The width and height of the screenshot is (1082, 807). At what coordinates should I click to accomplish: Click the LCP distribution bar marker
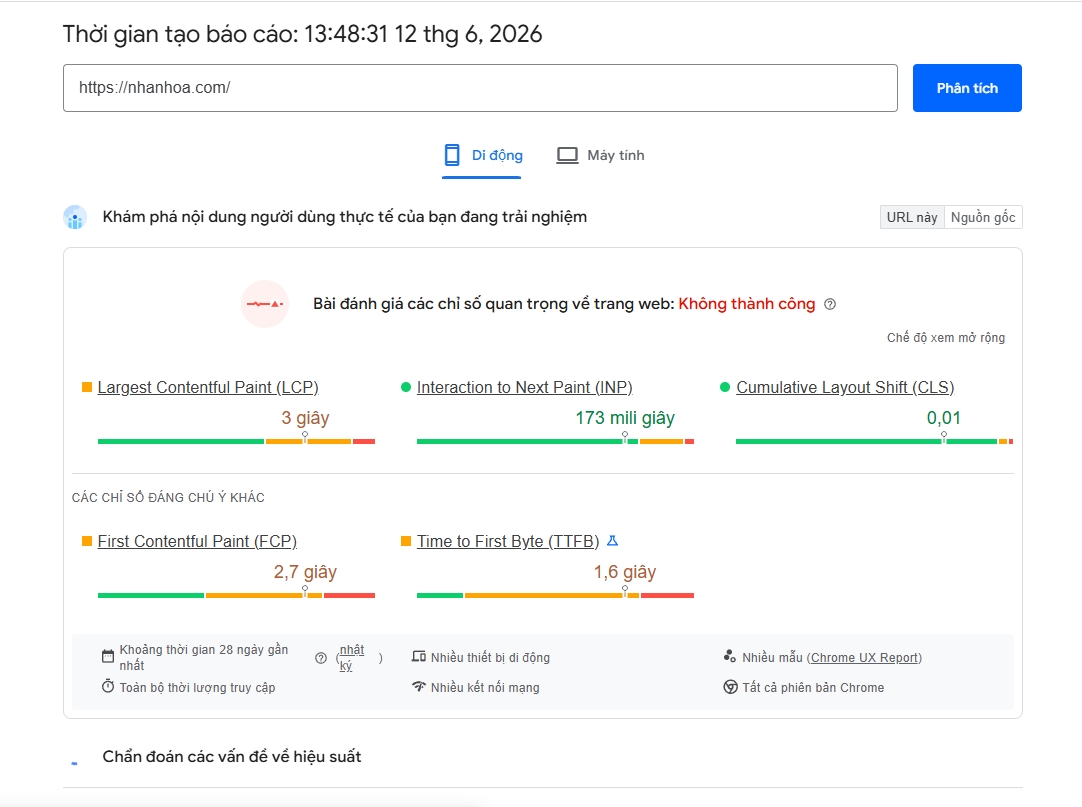[x=305, y=437]
